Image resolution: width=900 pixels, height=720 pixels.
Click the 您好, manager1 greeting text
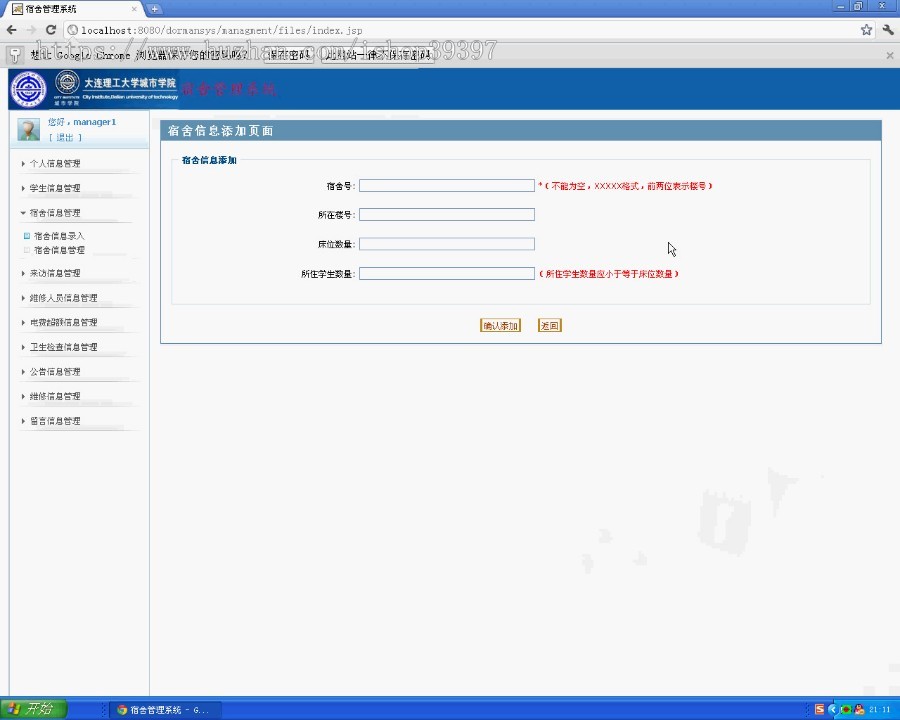coord(82,122)
